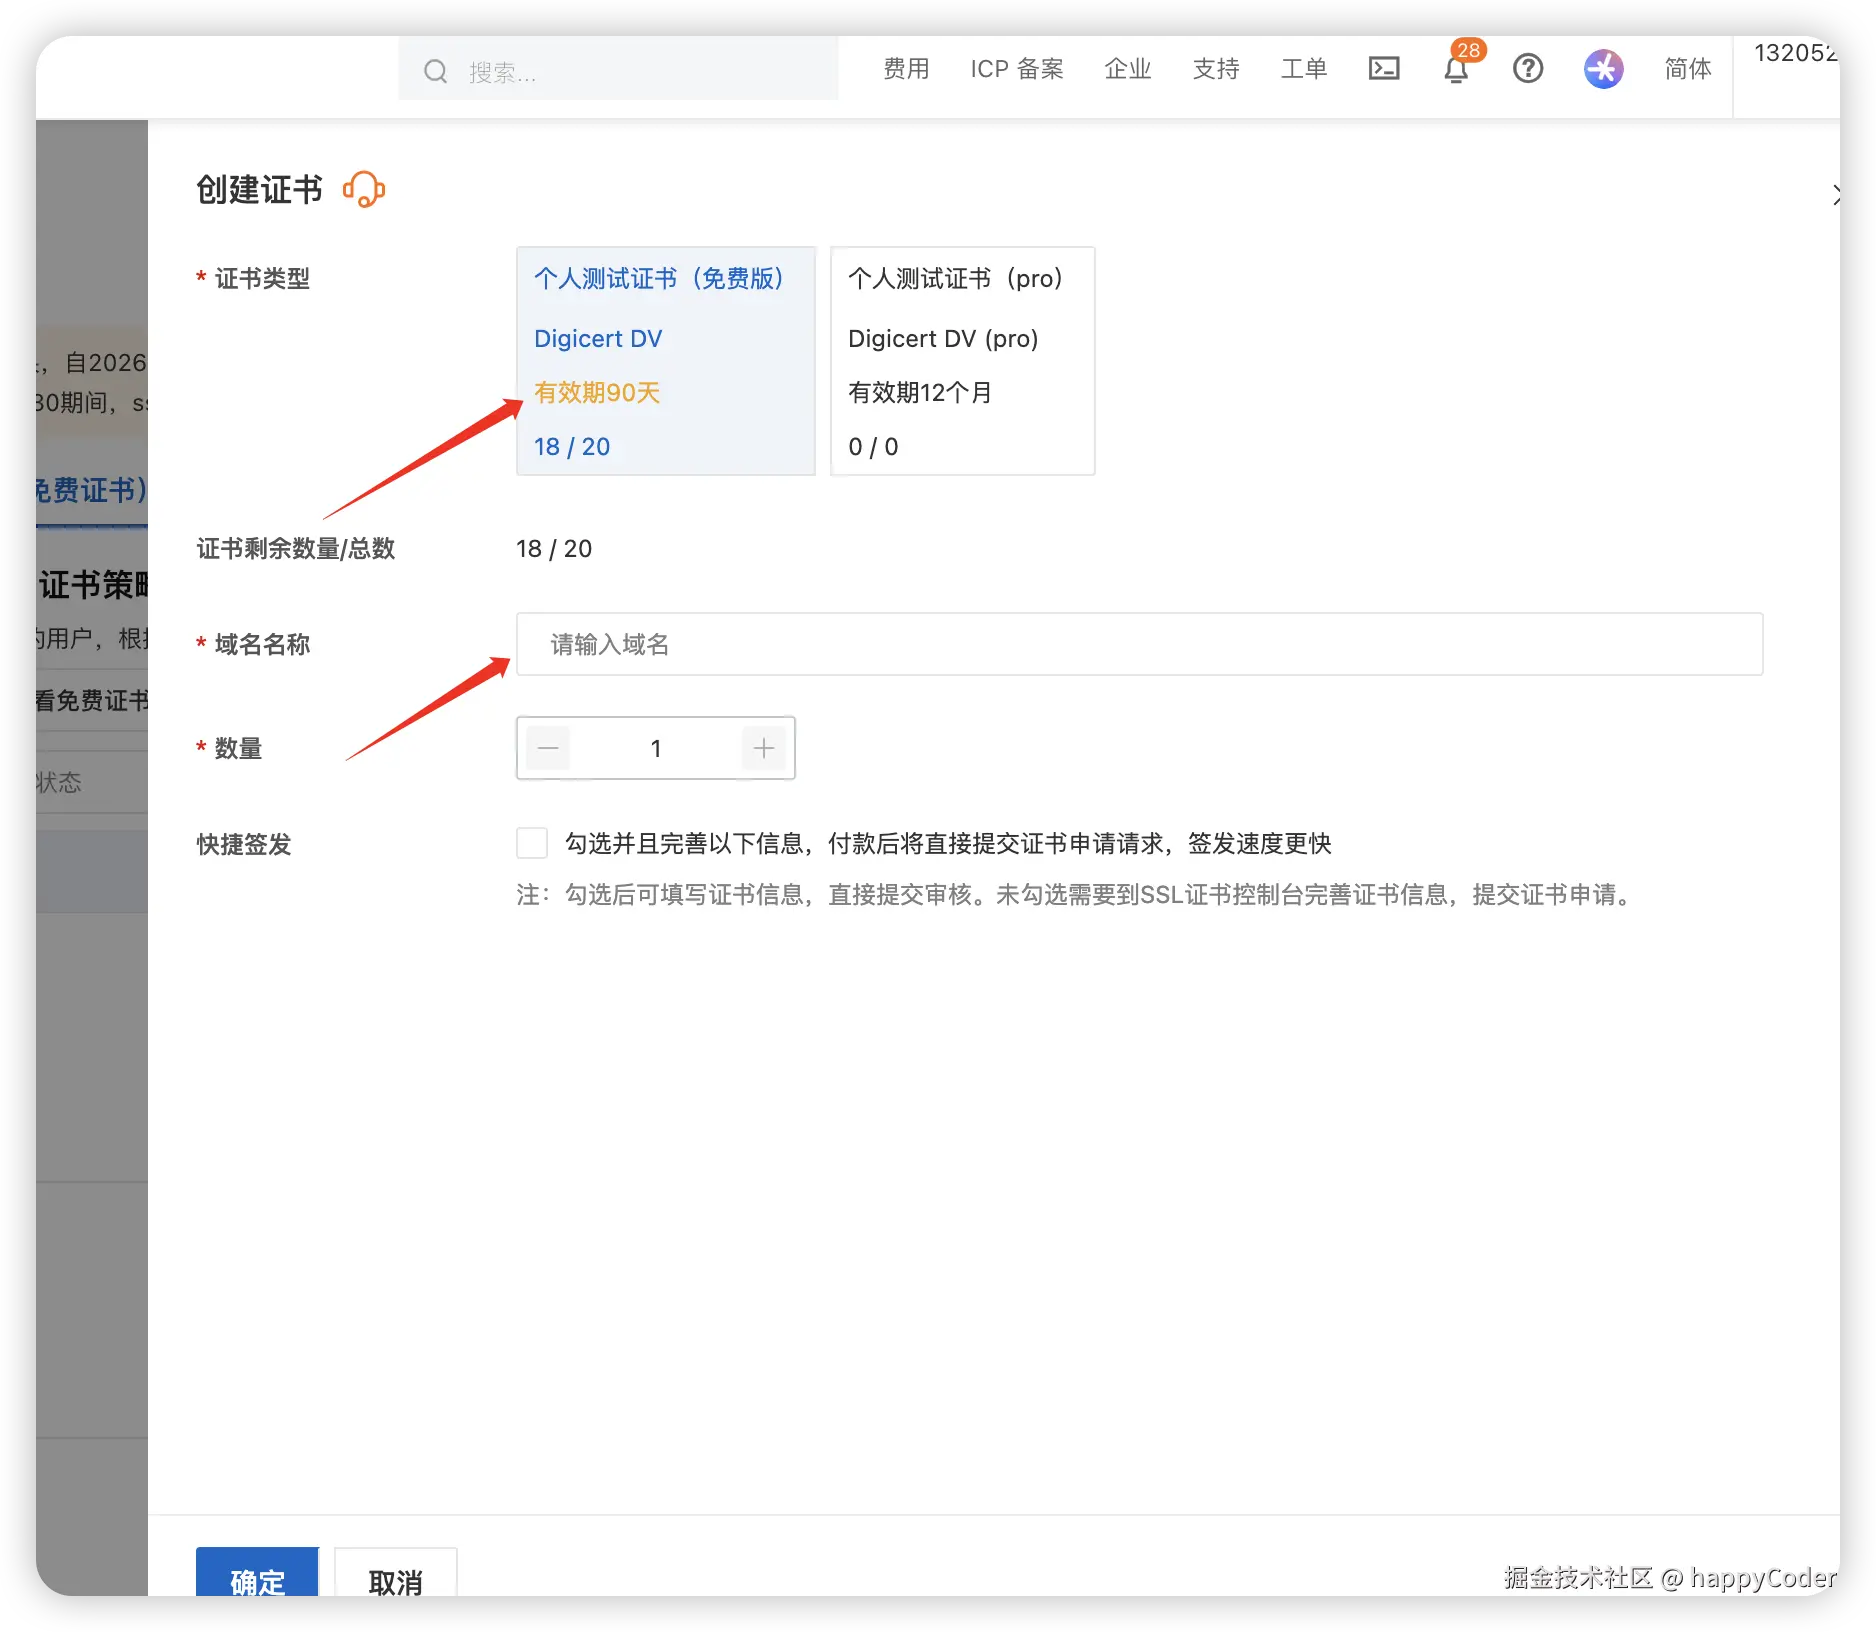Open the 费用 menu
The image size is (1876, 1632).
pyautogui.click(x=906, y=69)
